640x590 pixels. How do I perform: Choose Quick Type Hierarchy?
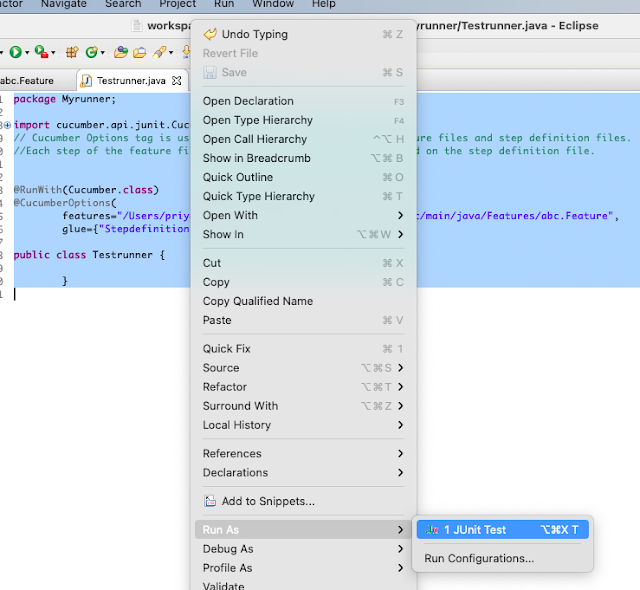coord(303,197)
